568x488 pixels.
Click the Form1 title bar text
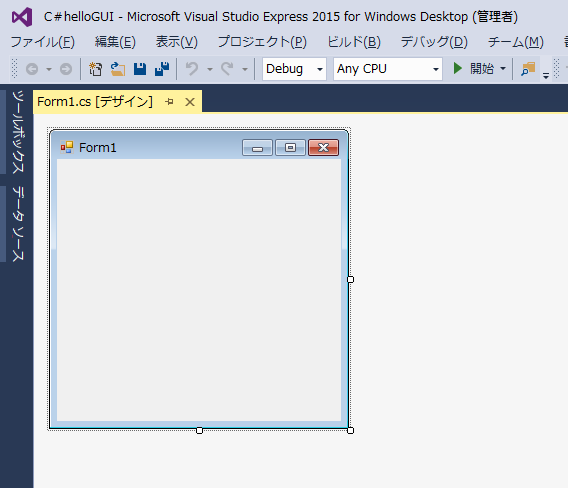click(x=98, y=148)
